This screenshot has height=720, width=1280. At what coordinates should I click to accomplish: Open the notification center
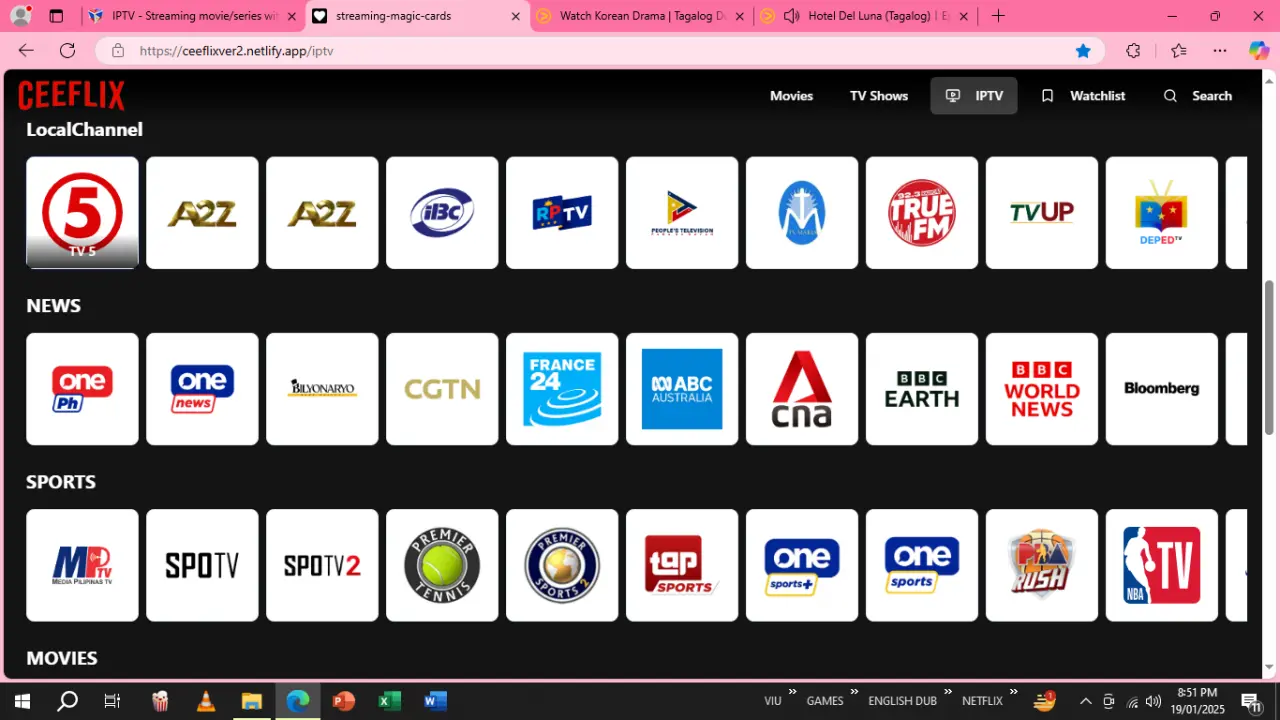(1251, 702)
